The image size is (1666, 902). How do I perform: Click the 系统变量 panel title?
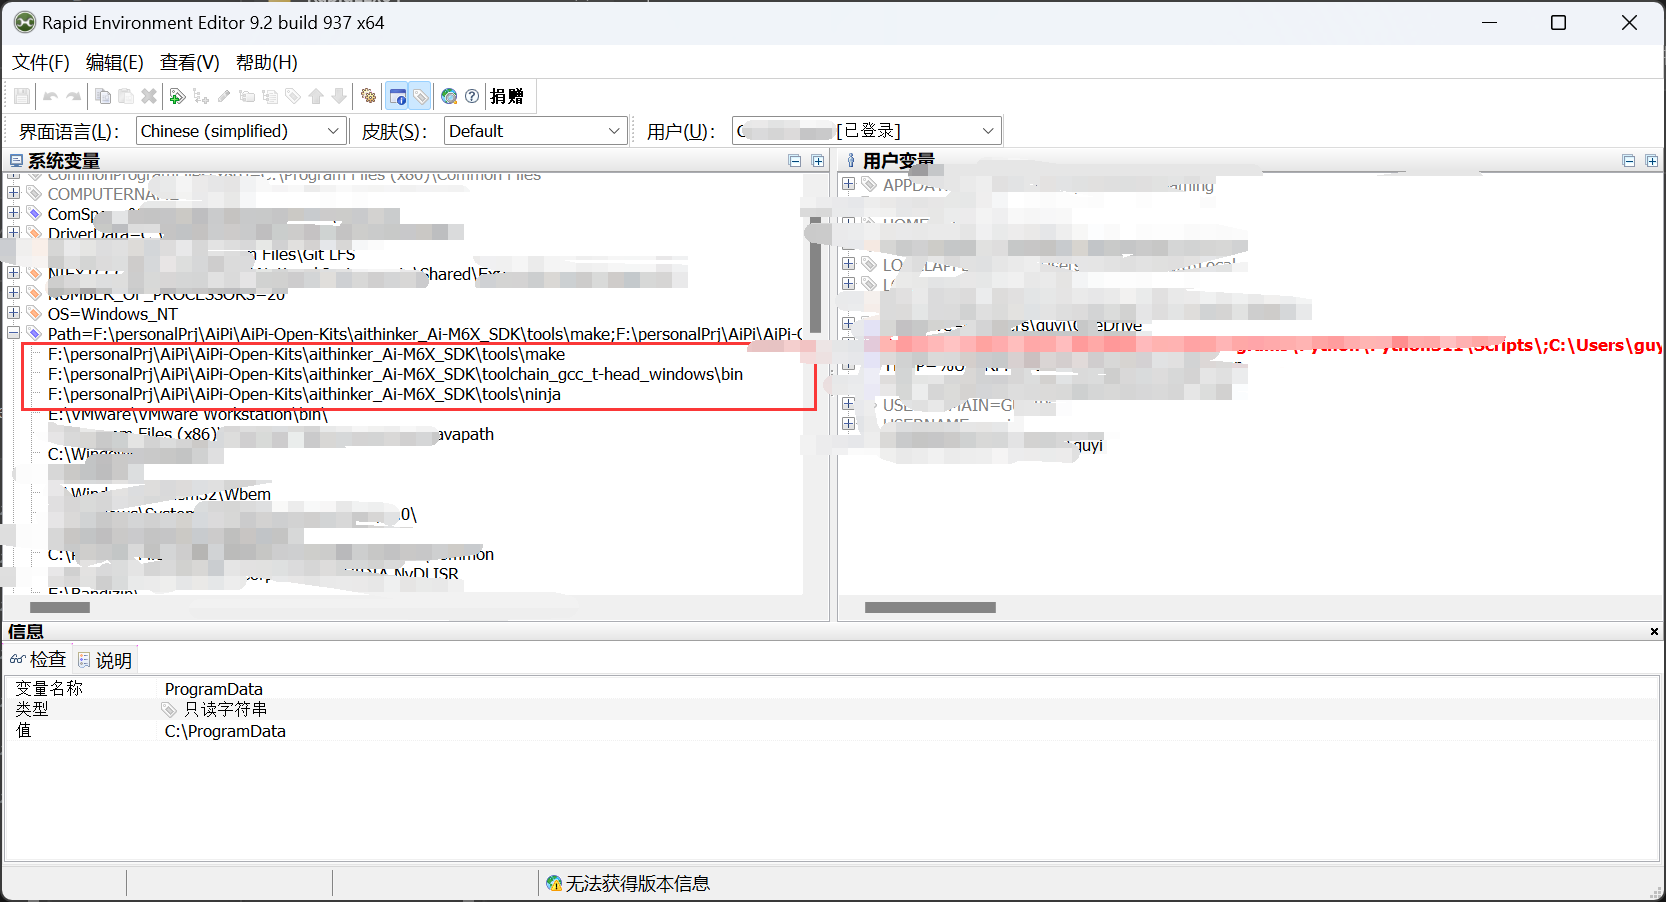64,161
